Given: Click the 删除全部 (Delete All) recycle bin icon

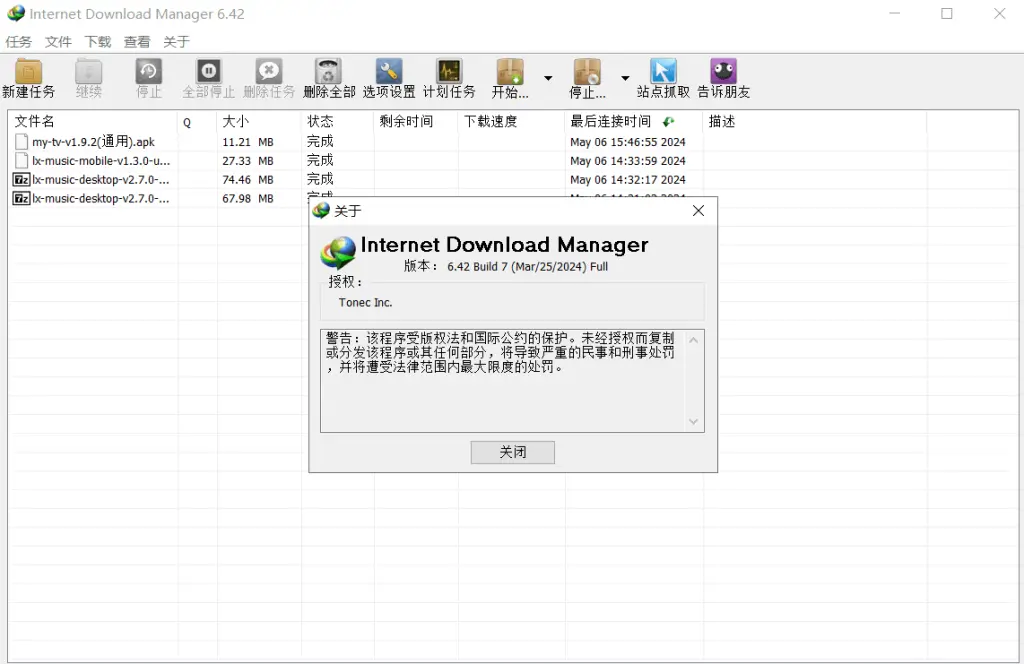Looking at the screenshot, I should coord(328,72).
